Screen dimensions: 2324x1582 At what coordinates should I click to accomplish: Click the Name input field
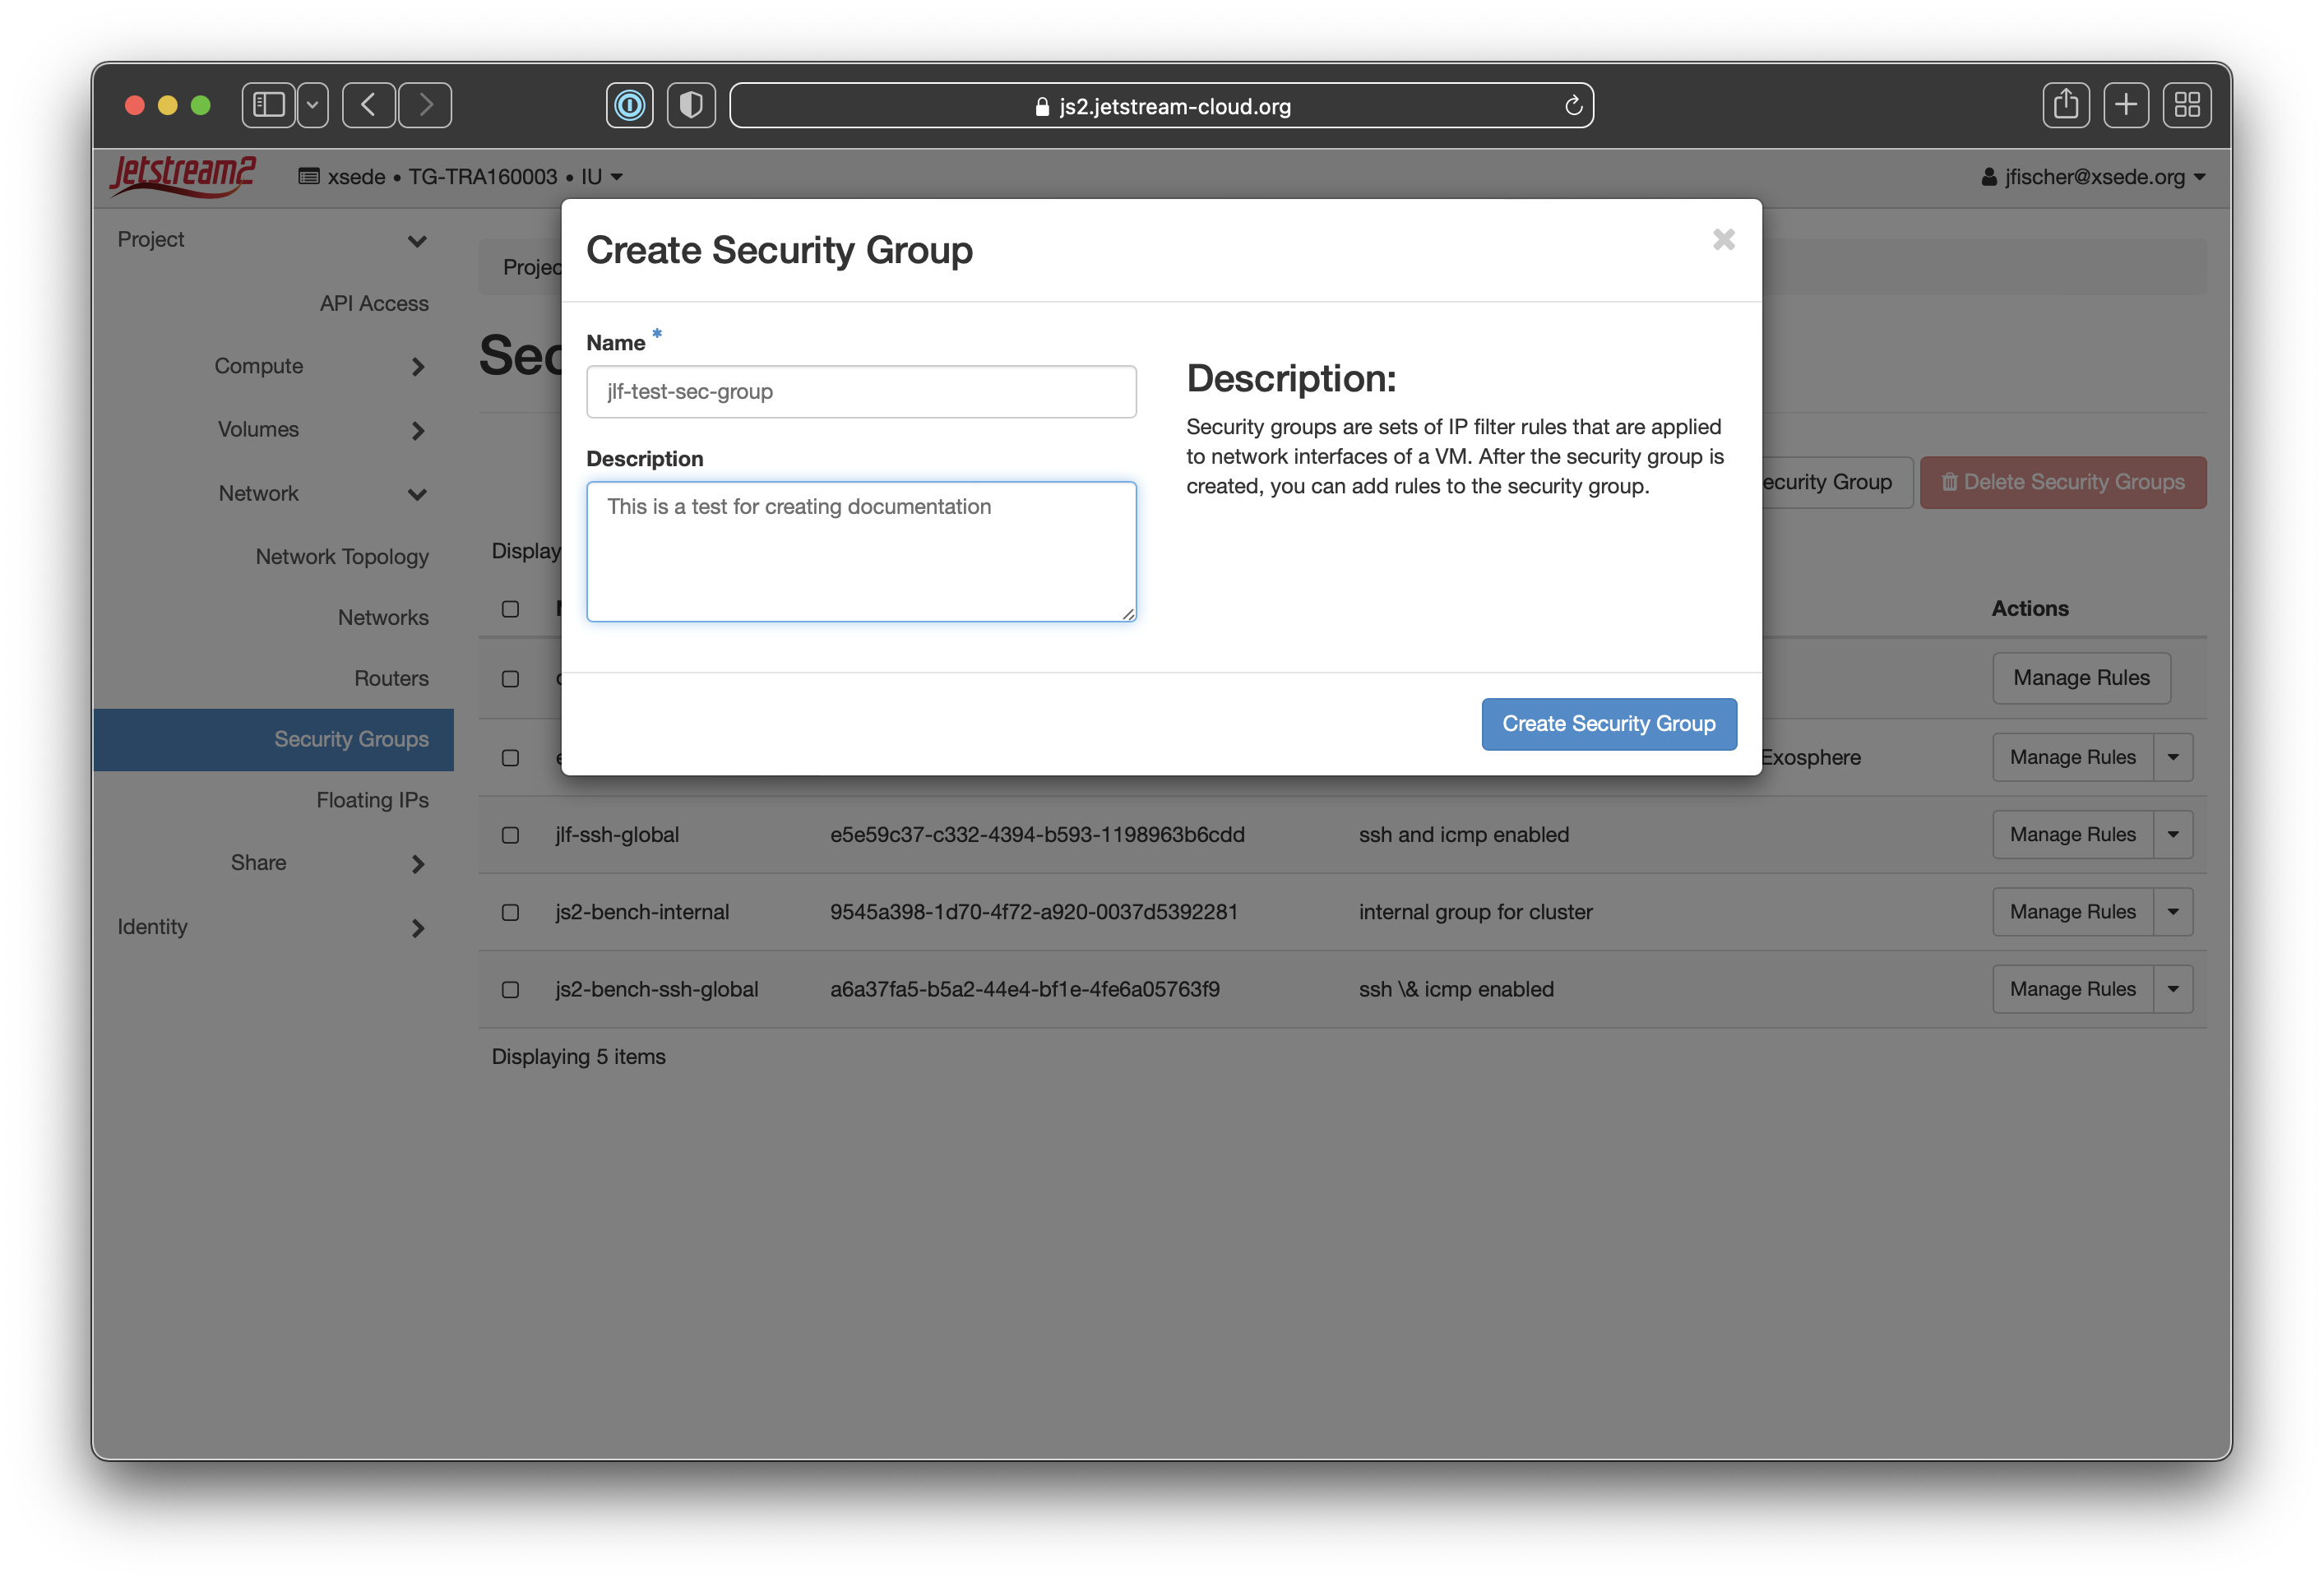(860, 392)
